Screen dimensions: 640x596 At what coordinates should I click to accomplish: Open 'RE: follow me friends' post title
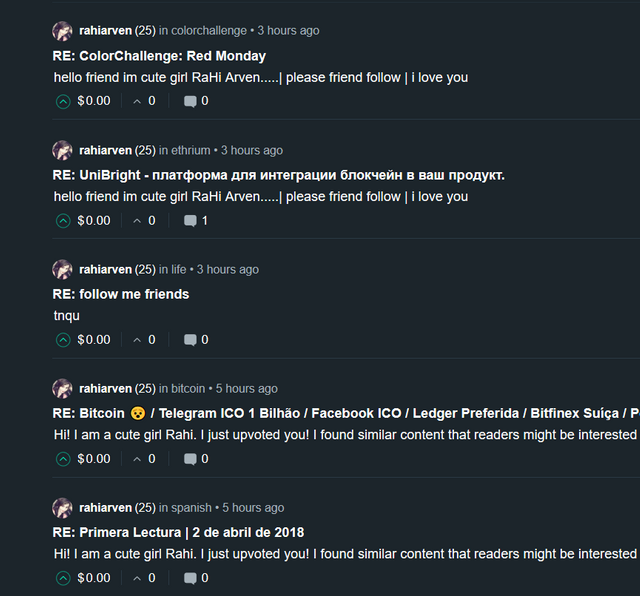121,294
